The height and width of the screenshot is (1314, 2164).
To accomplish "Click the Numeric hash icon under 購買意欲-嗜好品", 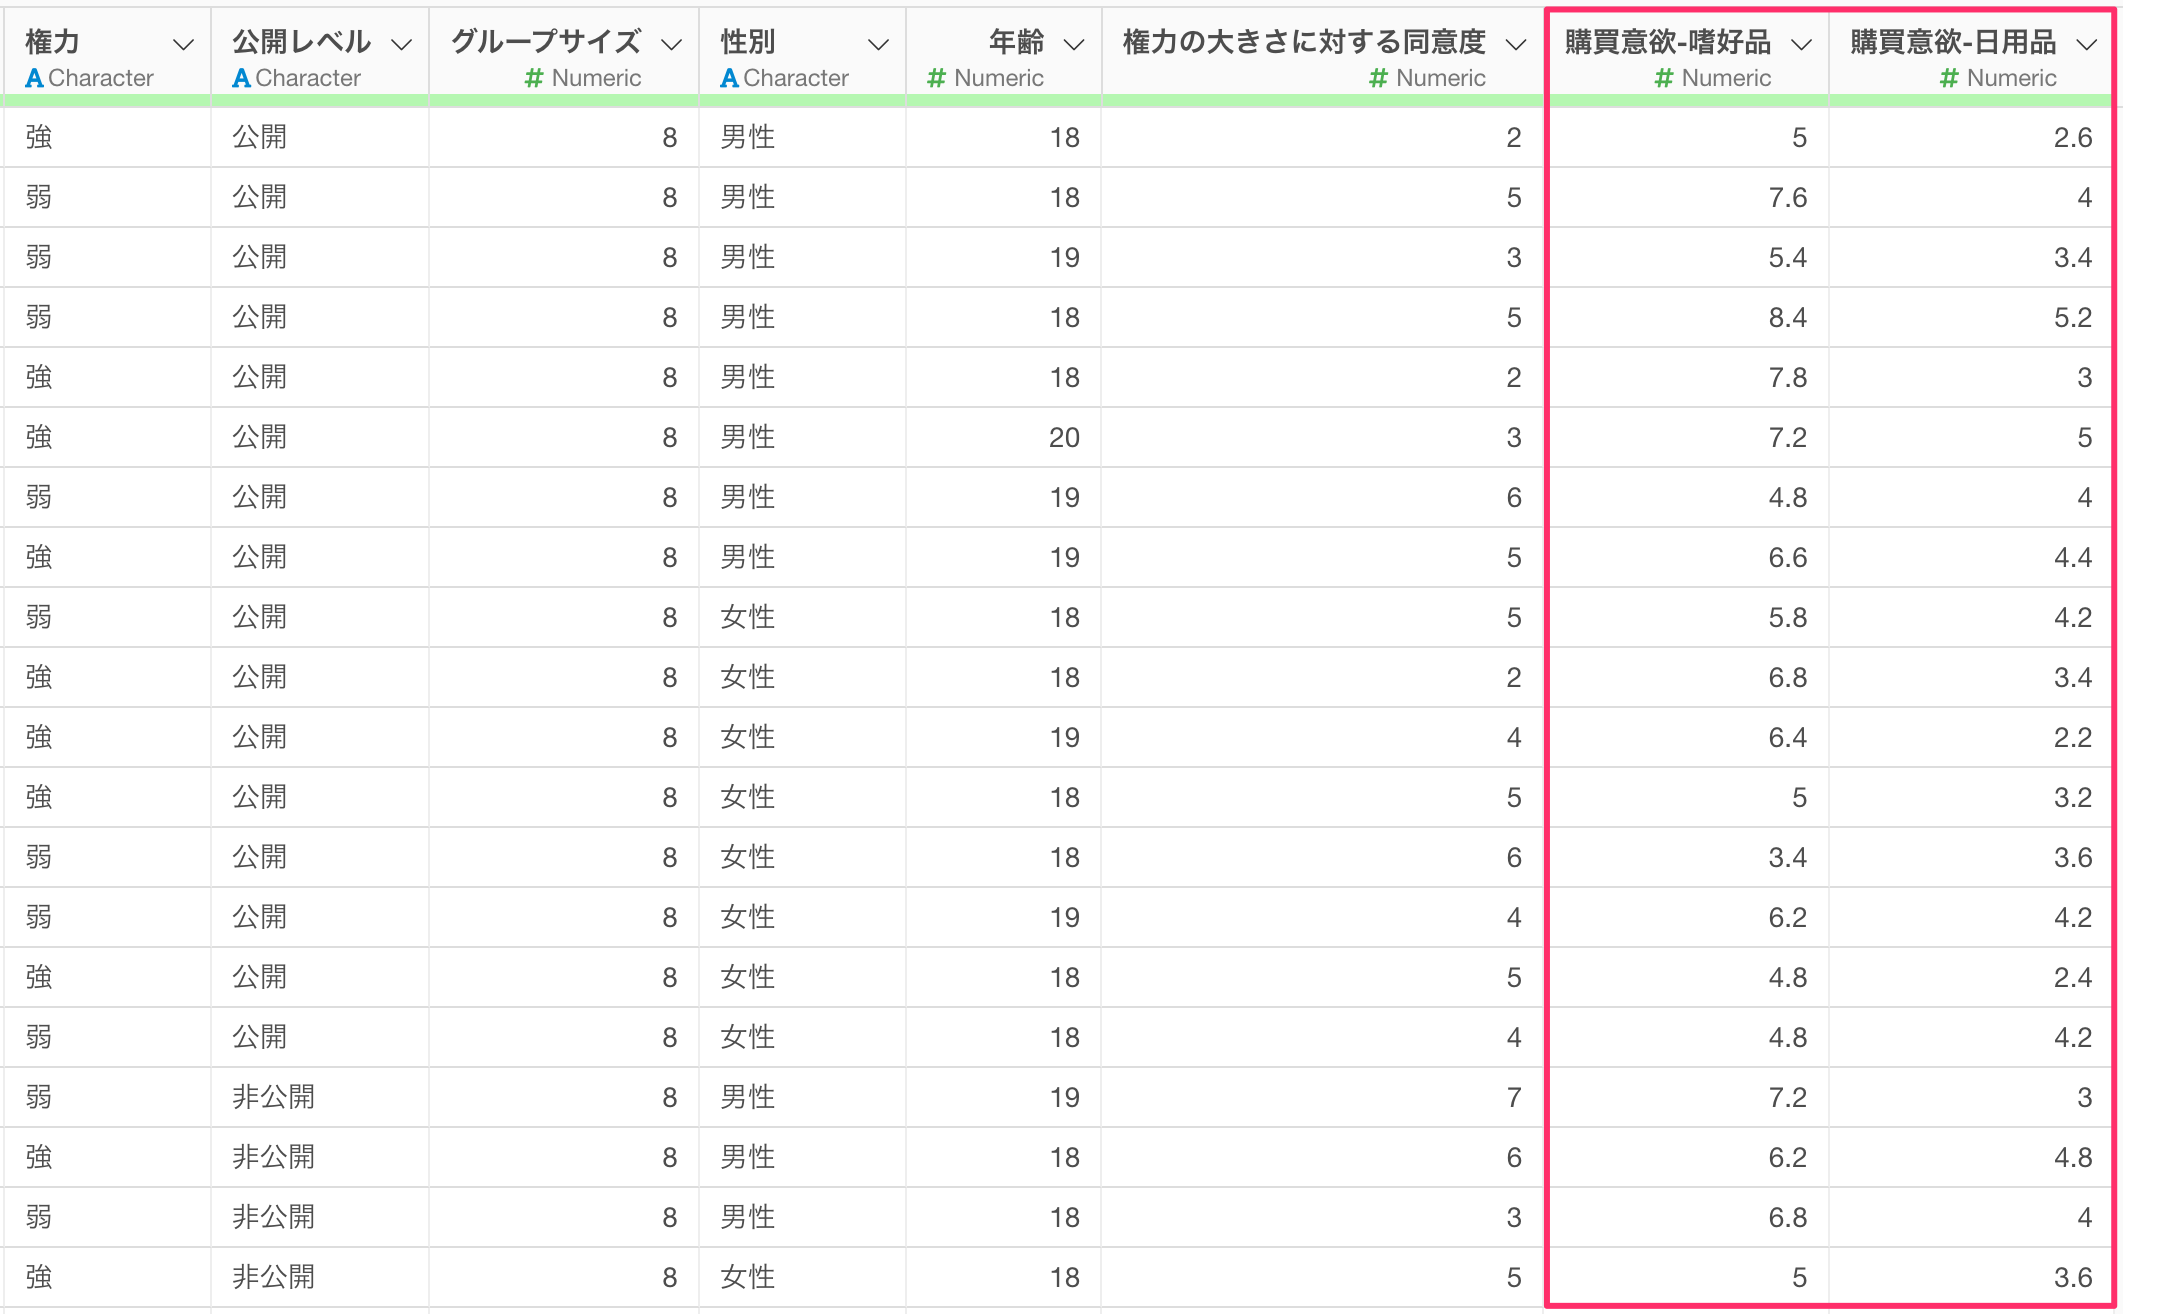I will coord(1664,78).
